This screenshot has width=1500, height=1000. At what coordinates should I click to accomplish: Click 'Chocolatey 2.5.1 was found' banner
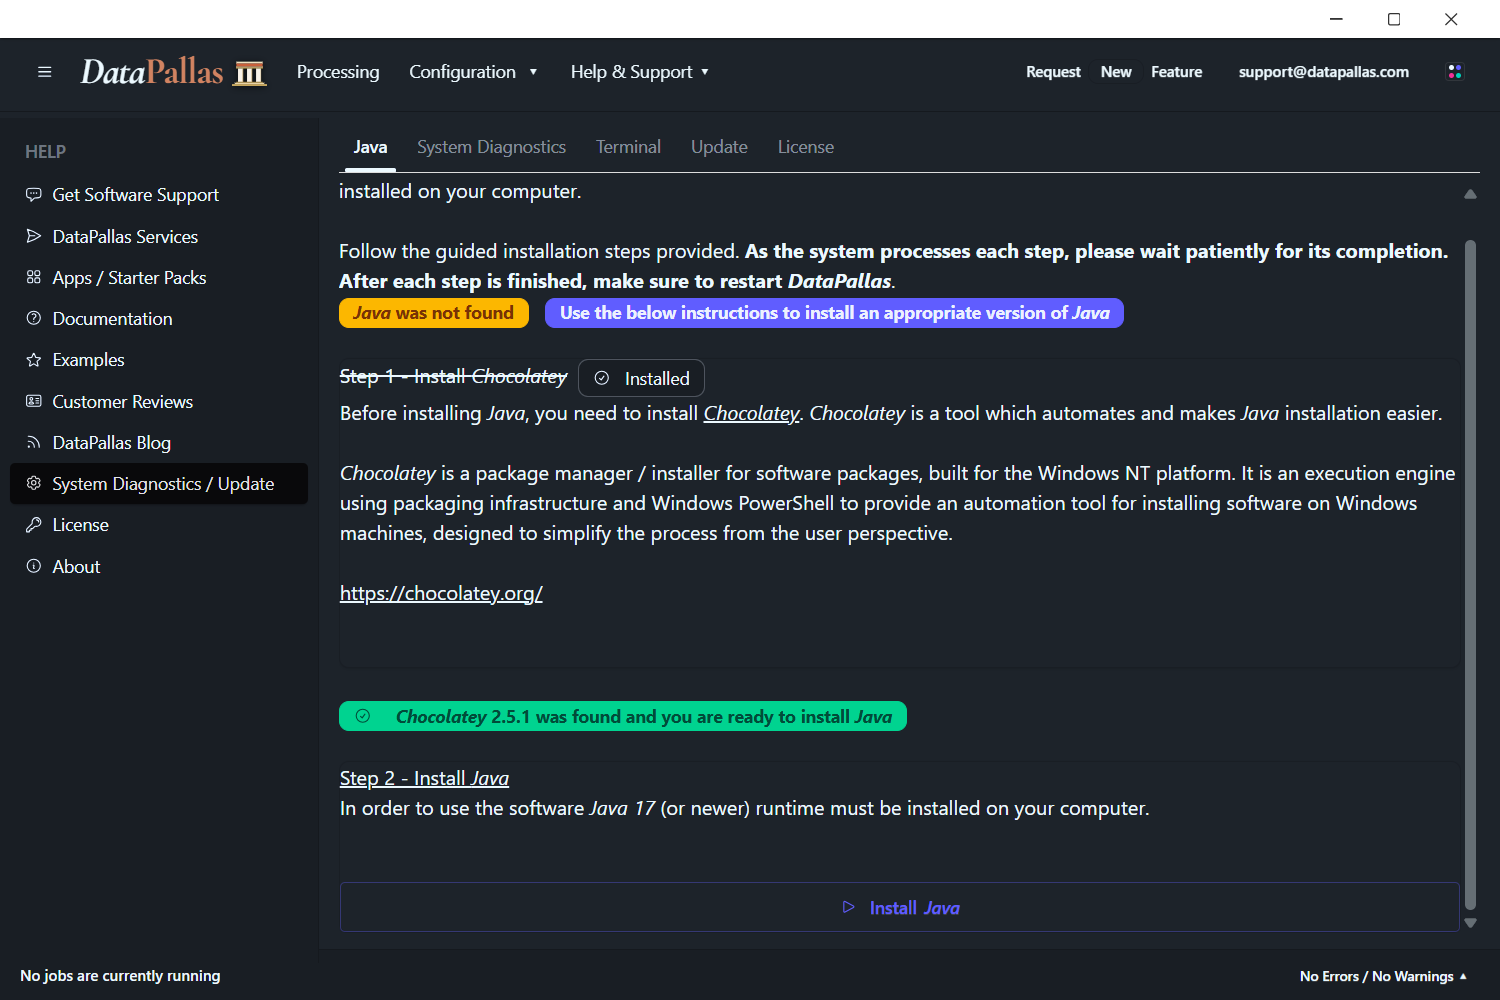tap(623, 716)
